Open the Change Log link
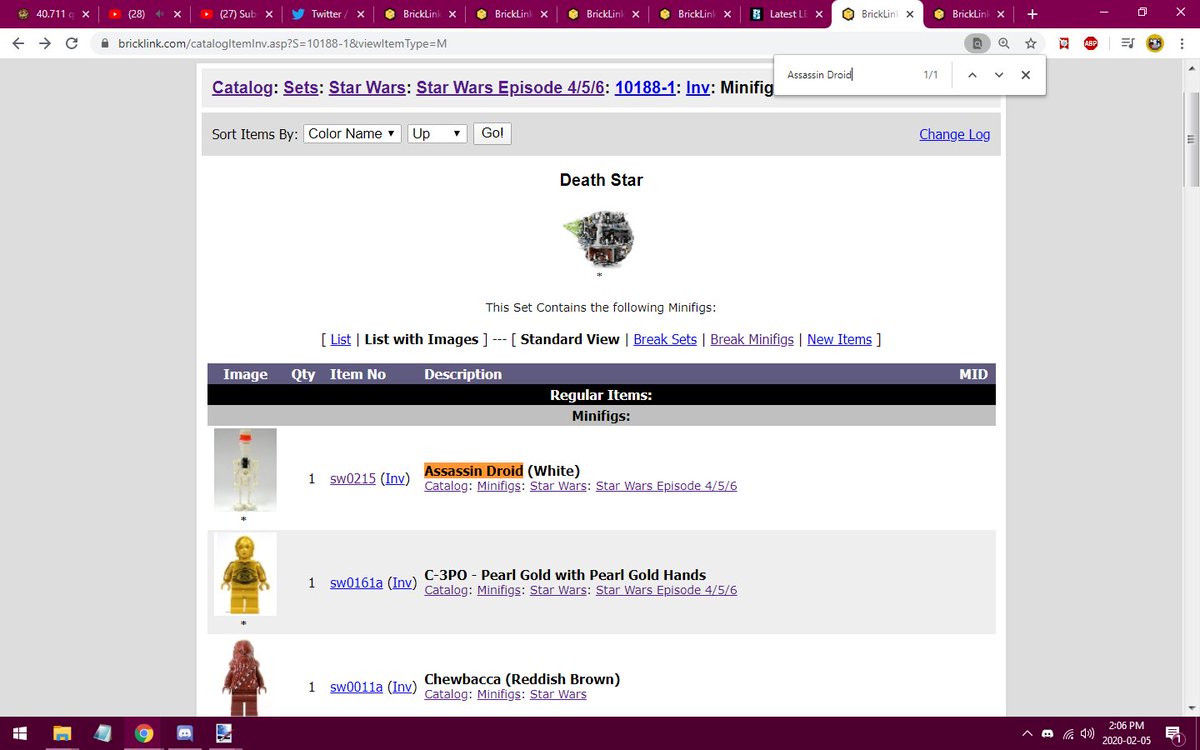Screen dimensions: 1200x750 pyautogui.click(x=954, y=134)
